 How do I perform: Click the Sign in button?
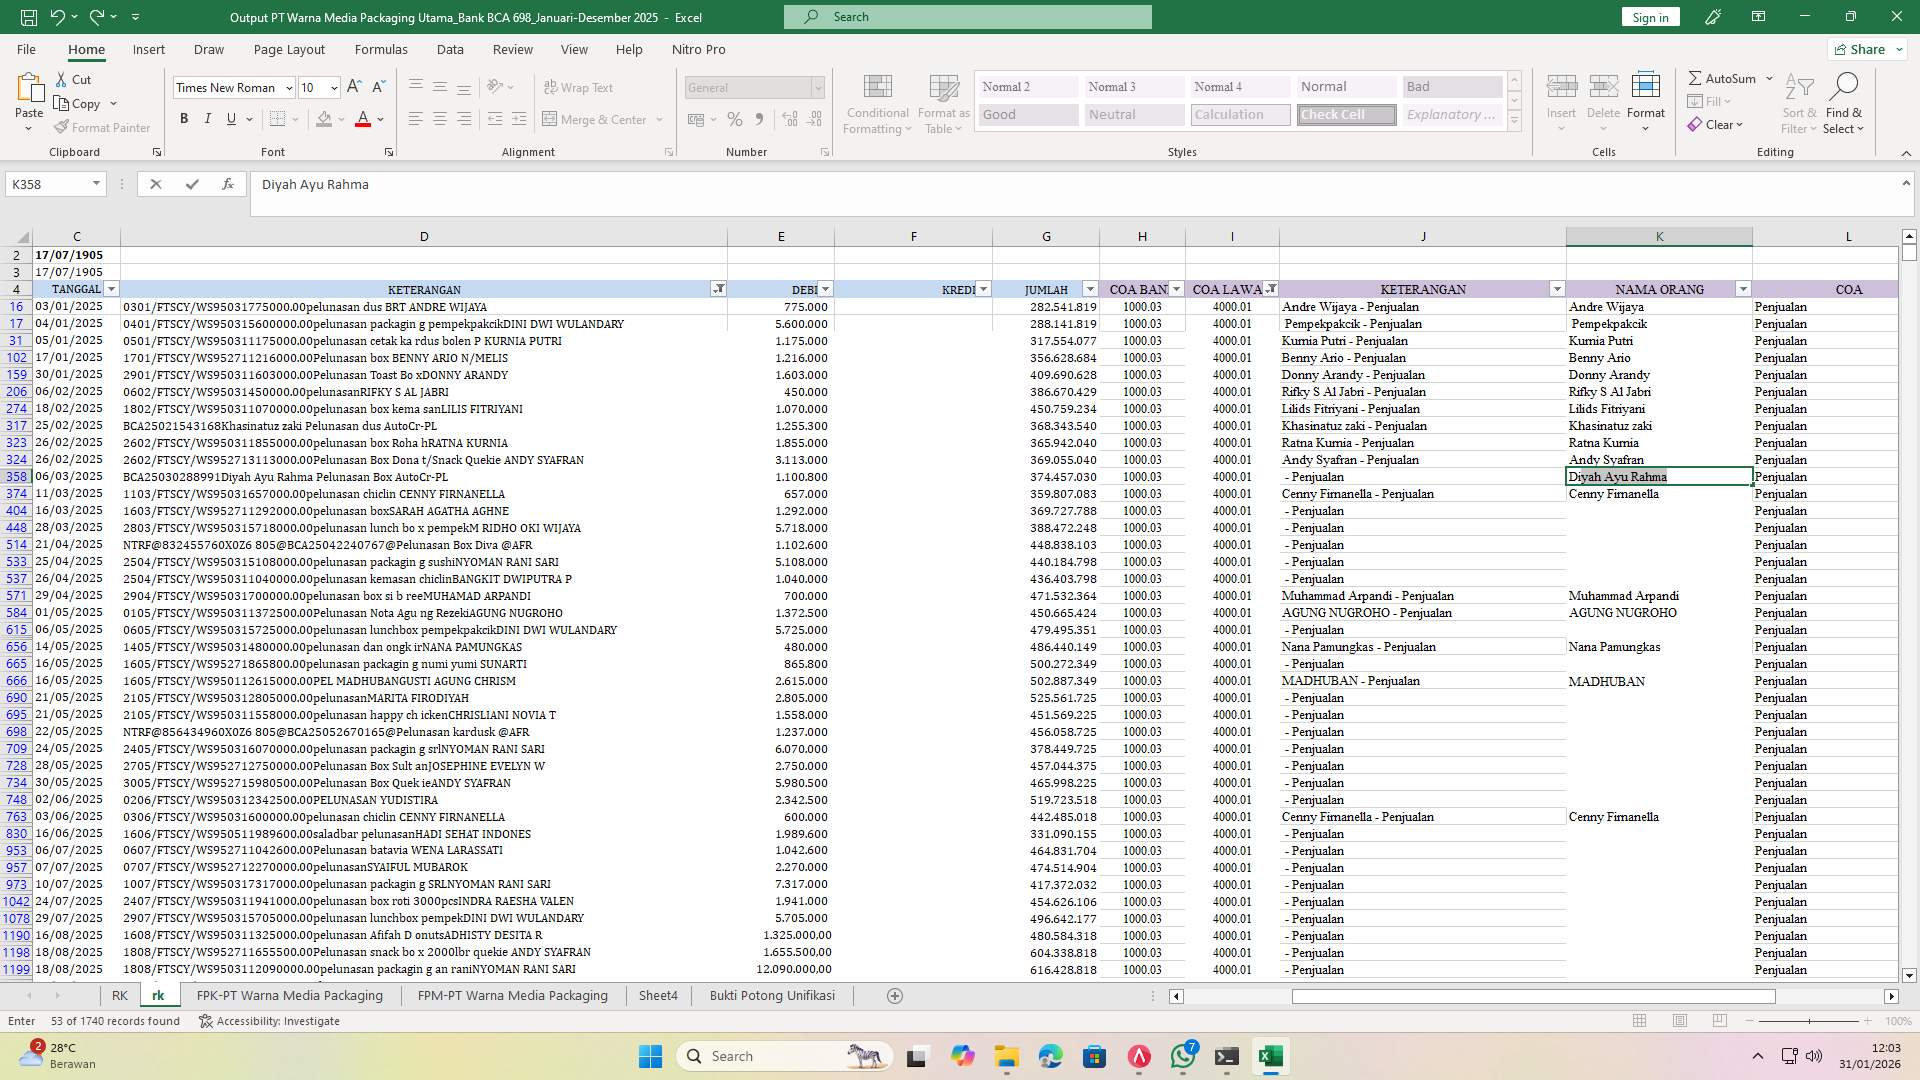tap(1649, 17)
